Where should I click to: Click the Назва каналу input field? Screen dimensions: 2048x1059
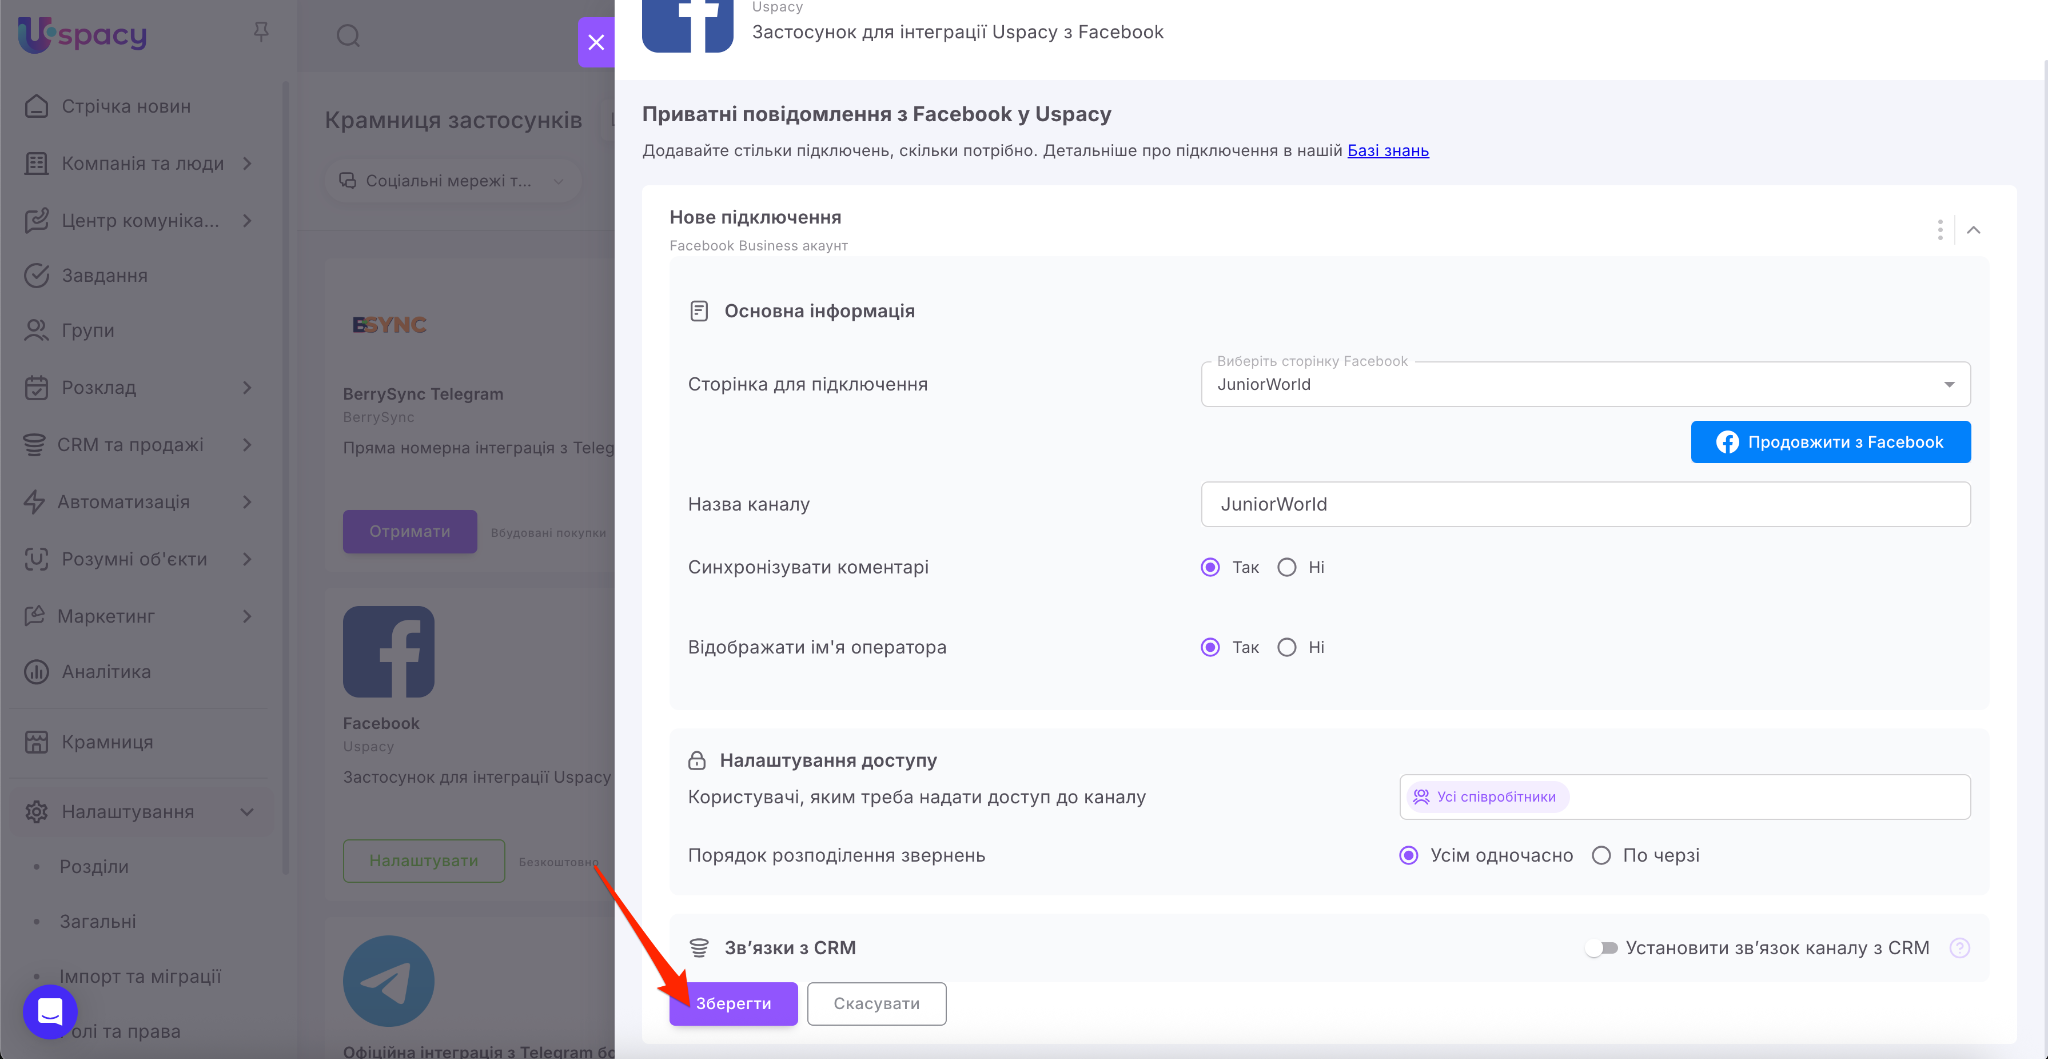click(1585, 505)
